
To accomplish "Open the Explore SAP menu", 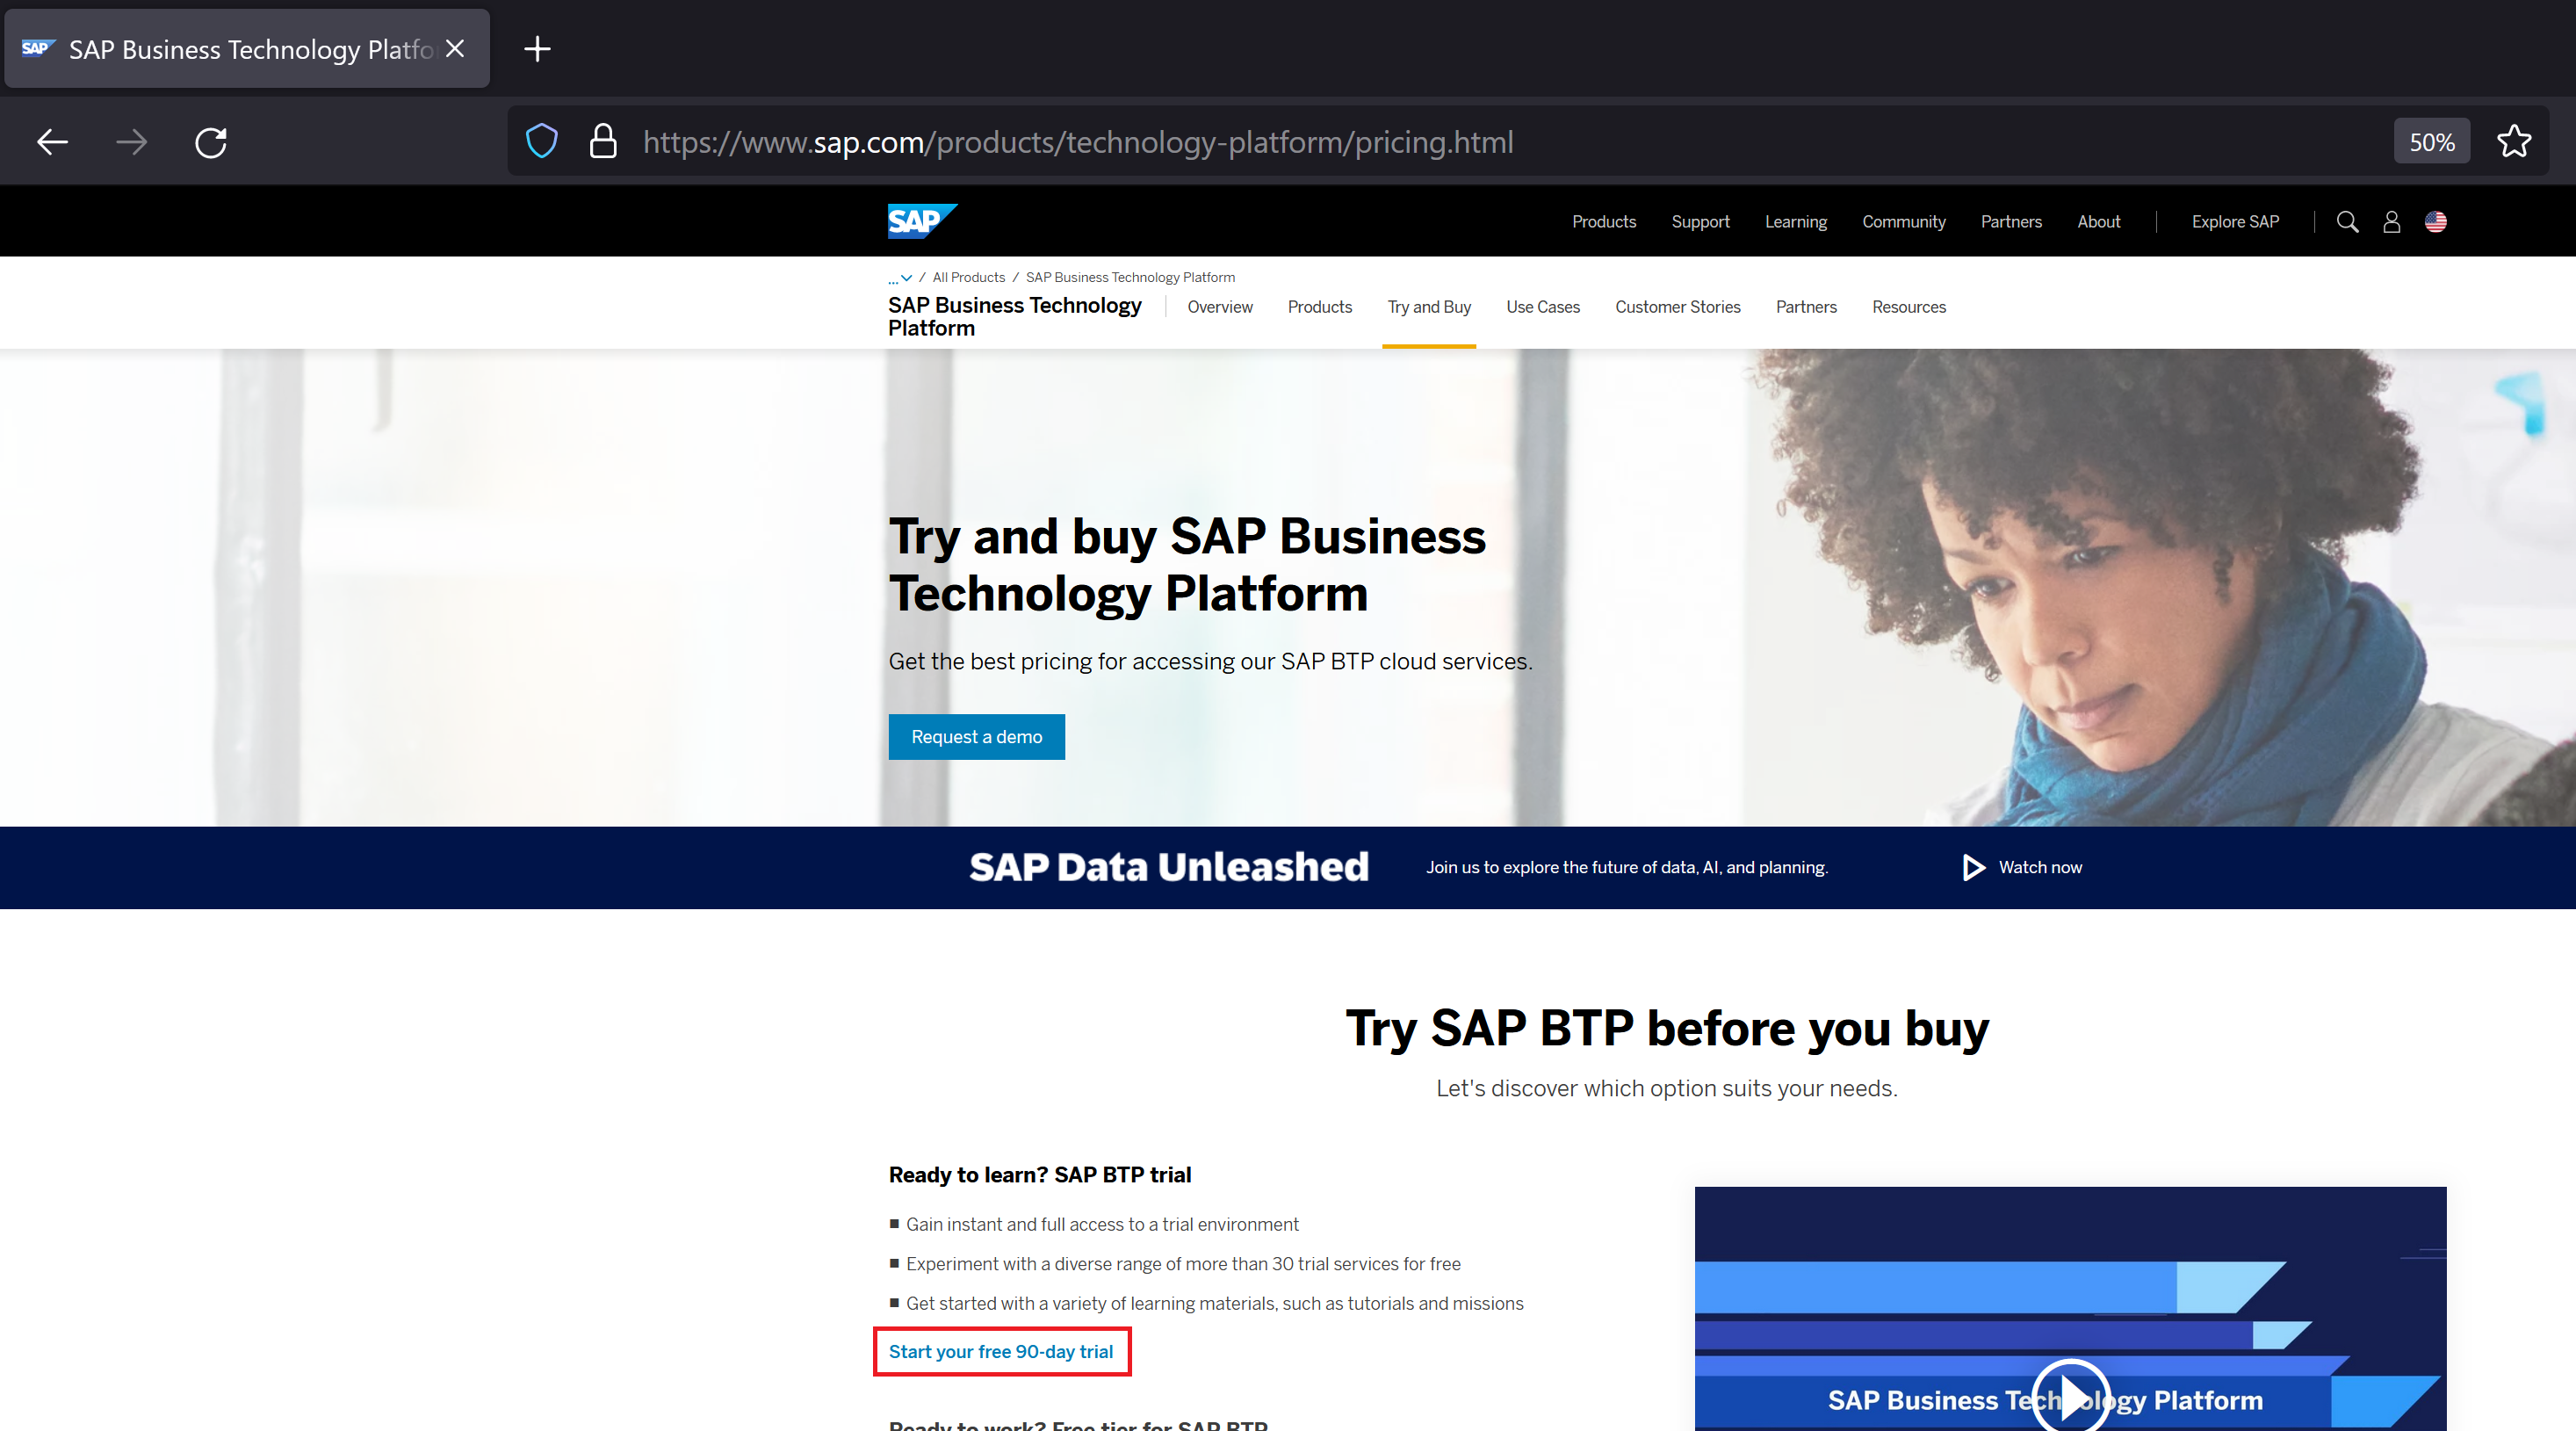I will (x=2234, y=222).
